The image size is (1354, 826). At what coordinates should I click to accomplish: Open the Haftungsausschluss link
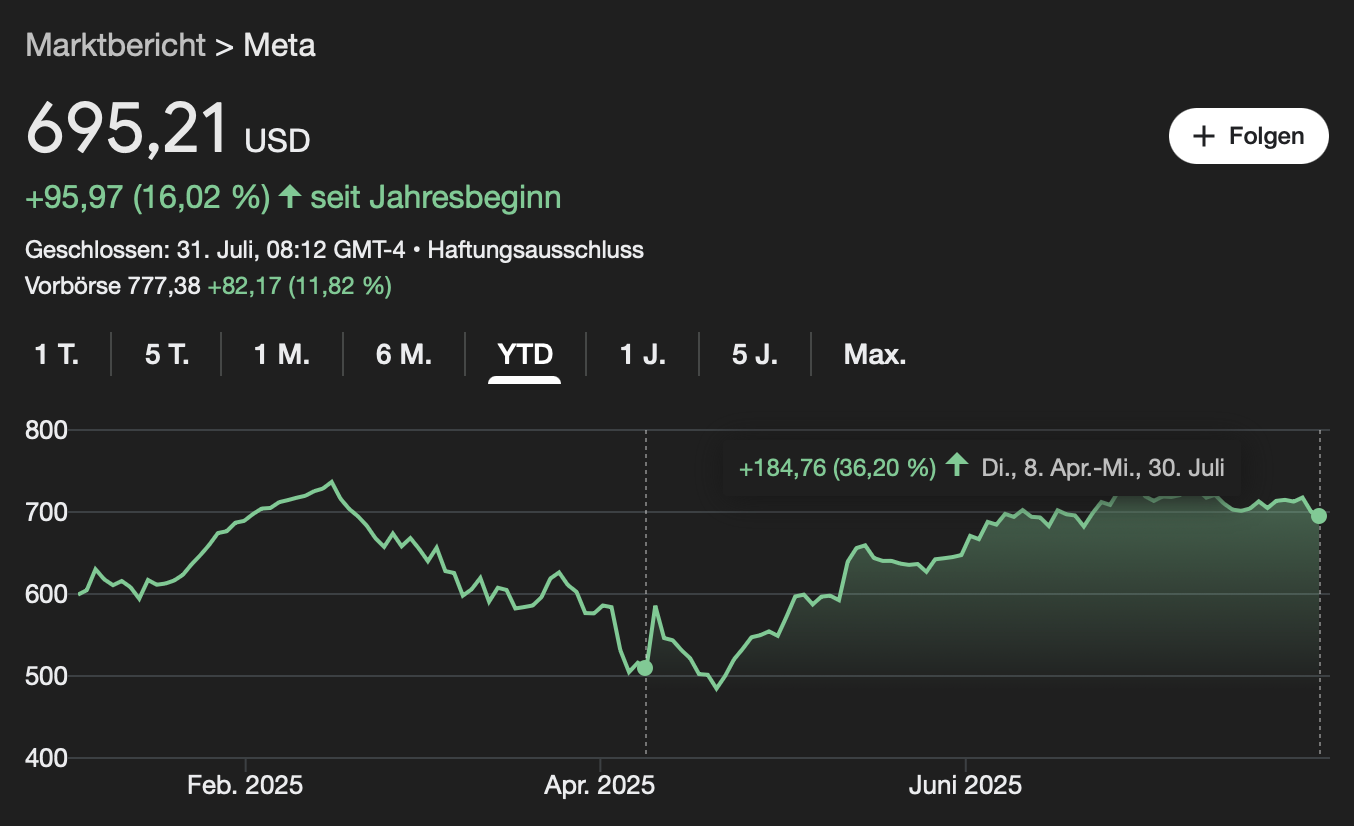pyautogui.click(x=536, y=250)
